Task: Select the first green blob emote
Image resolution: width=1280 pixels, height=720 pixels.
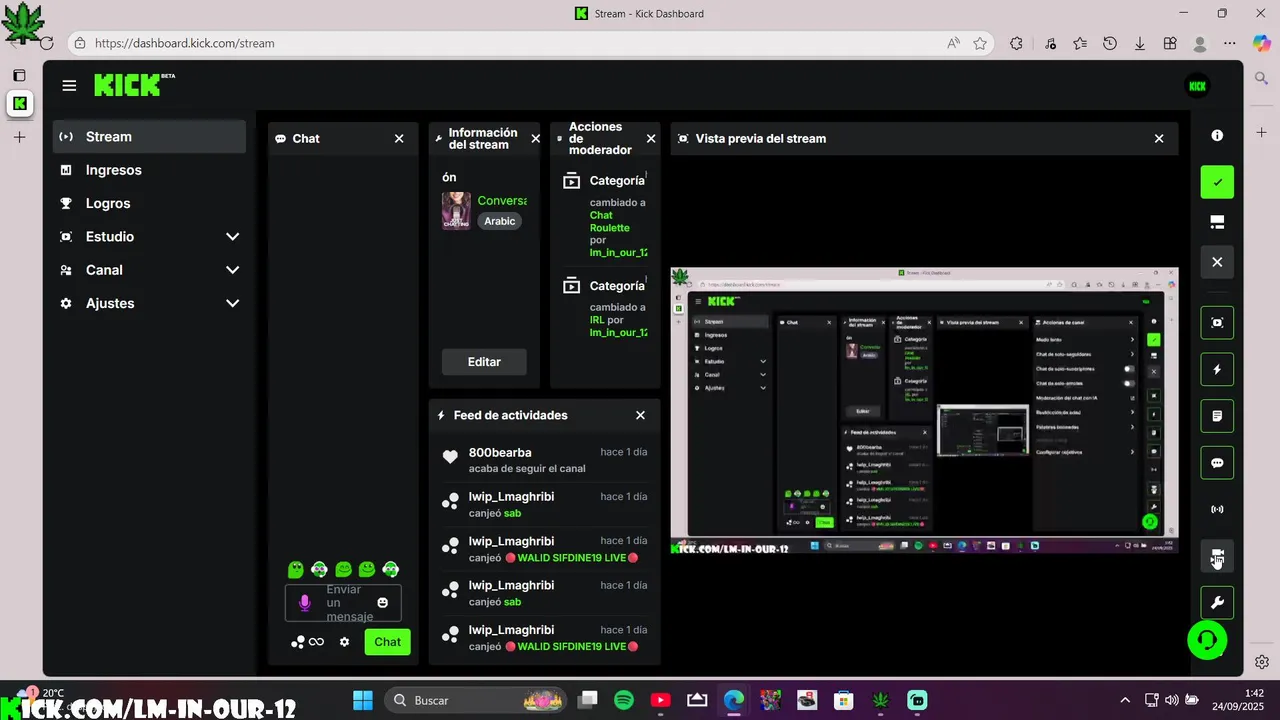Action: 295,569
